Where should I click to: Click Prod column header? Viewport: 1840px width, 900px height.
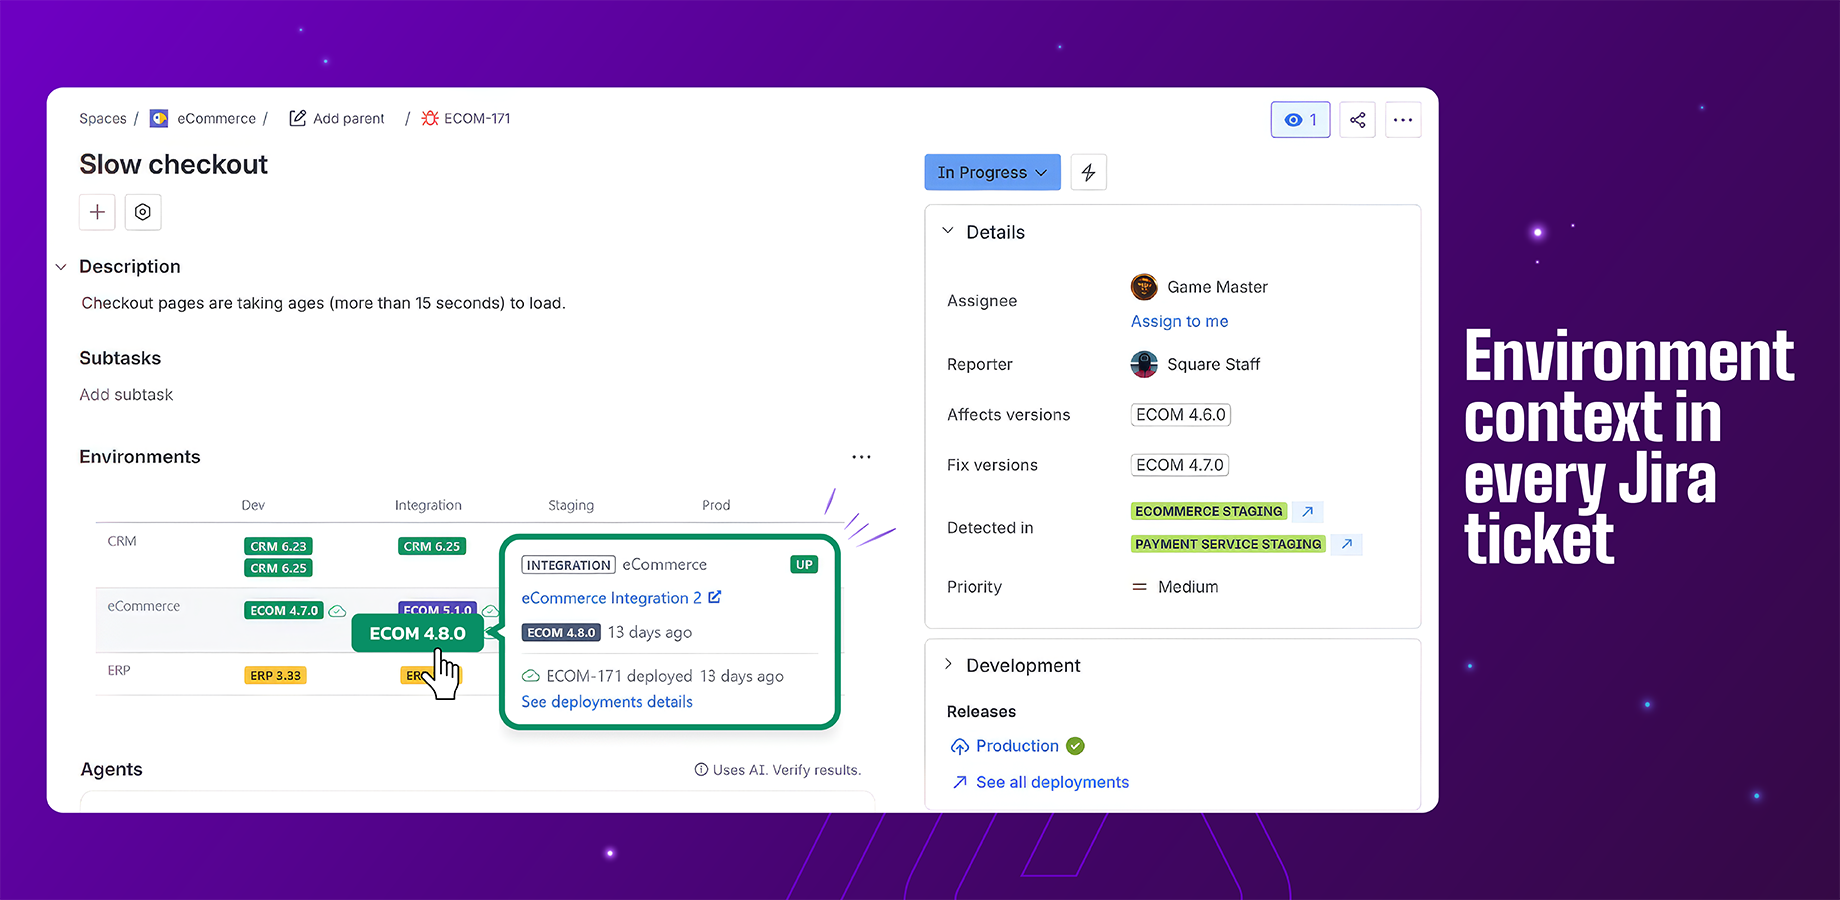click(x=716, y=505)
